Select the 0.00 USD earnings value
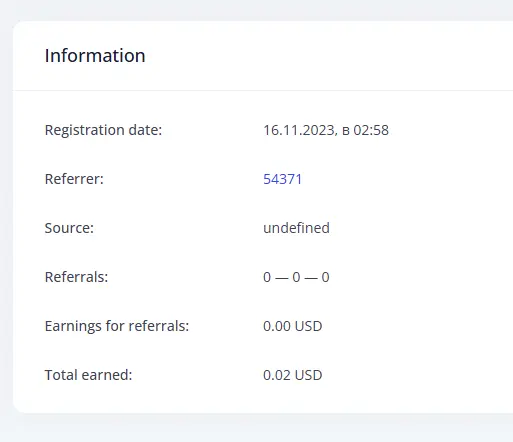The height and width of the screenshot is (442, 513). coord(293,326)
